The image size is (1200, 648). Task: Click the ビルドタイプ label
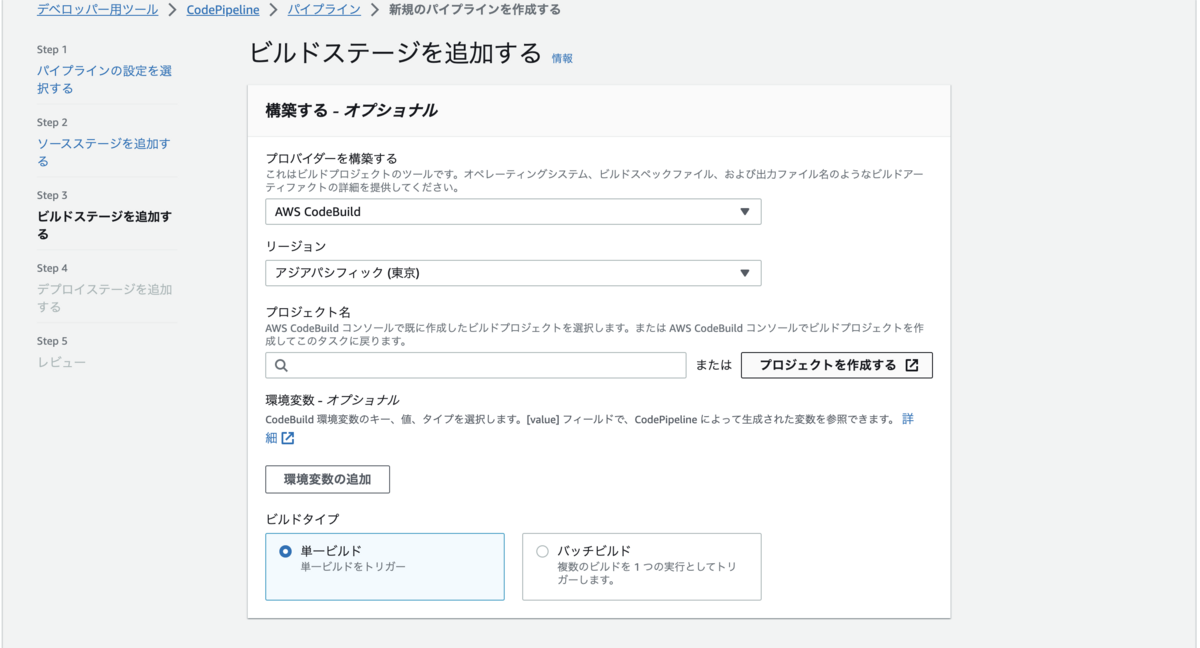(x=302, y=519)
